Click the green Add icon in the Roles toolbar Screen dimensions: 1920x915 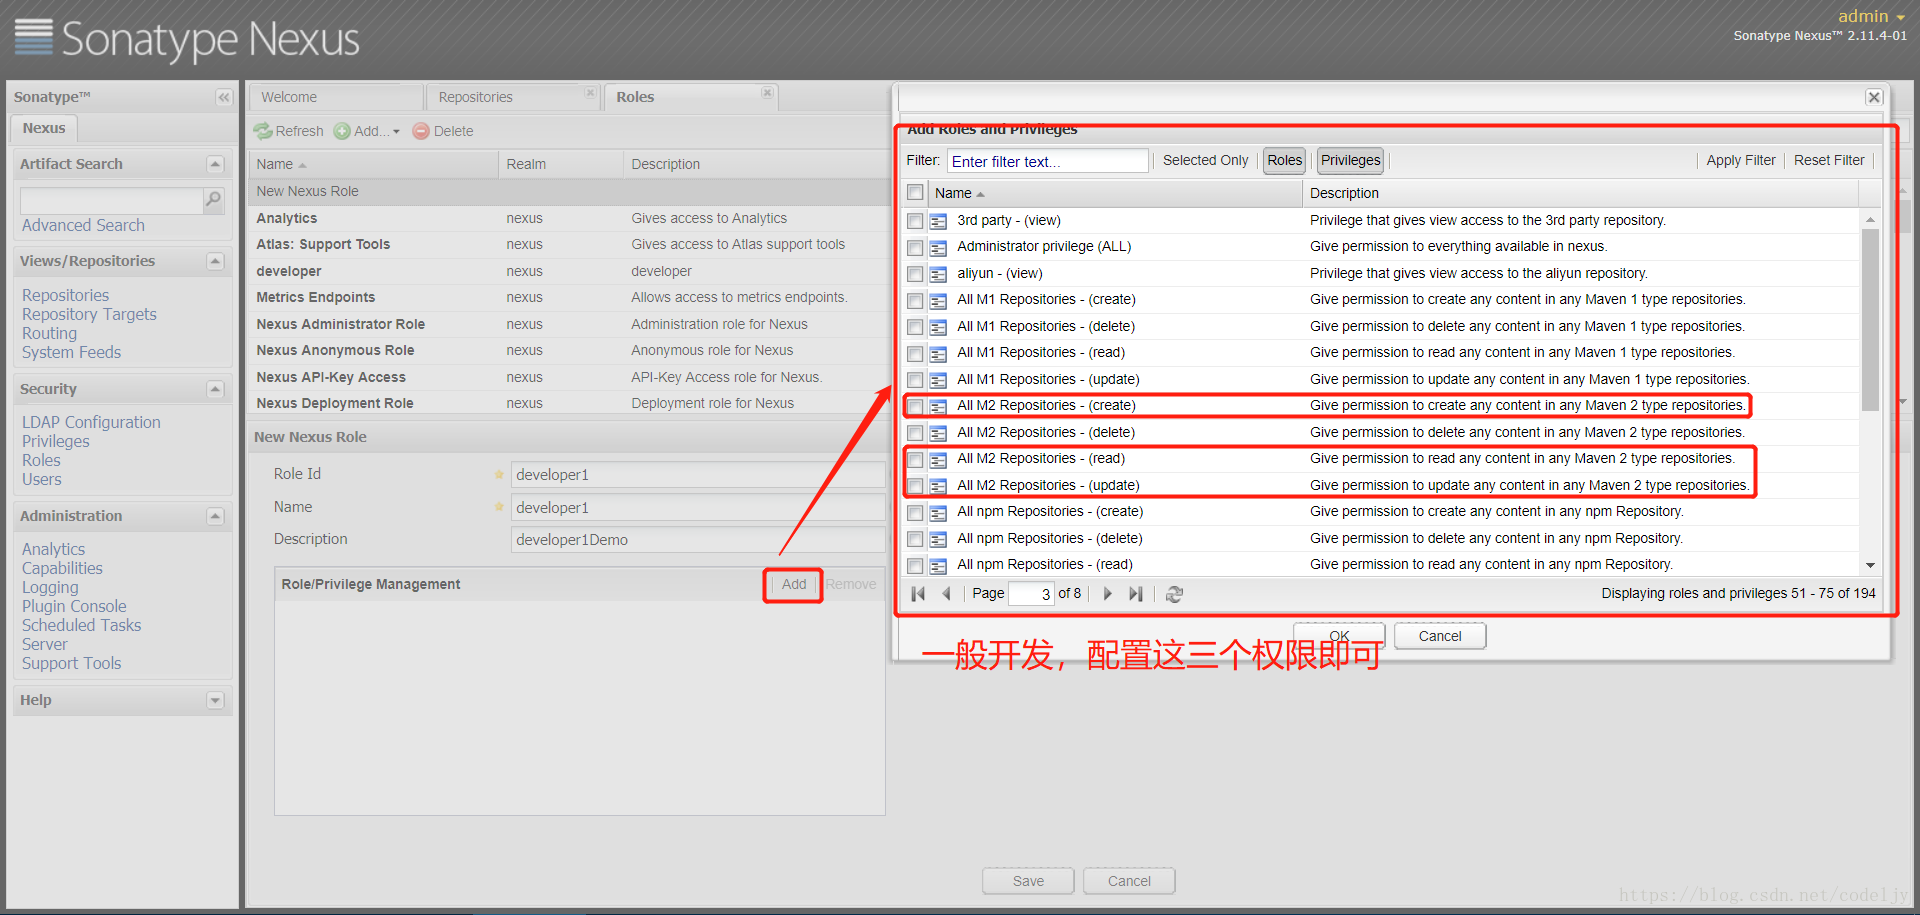coord(342,131)
